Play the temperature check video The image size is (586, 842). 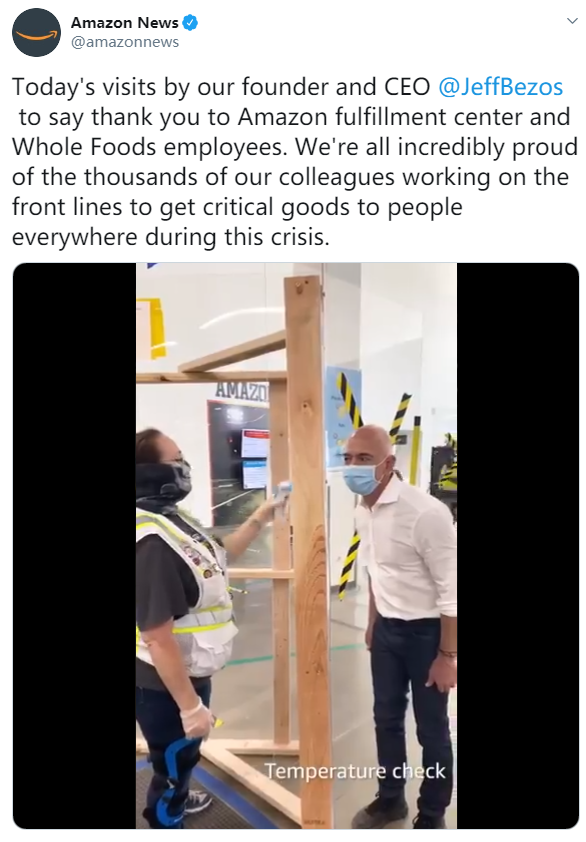point(296,546)
